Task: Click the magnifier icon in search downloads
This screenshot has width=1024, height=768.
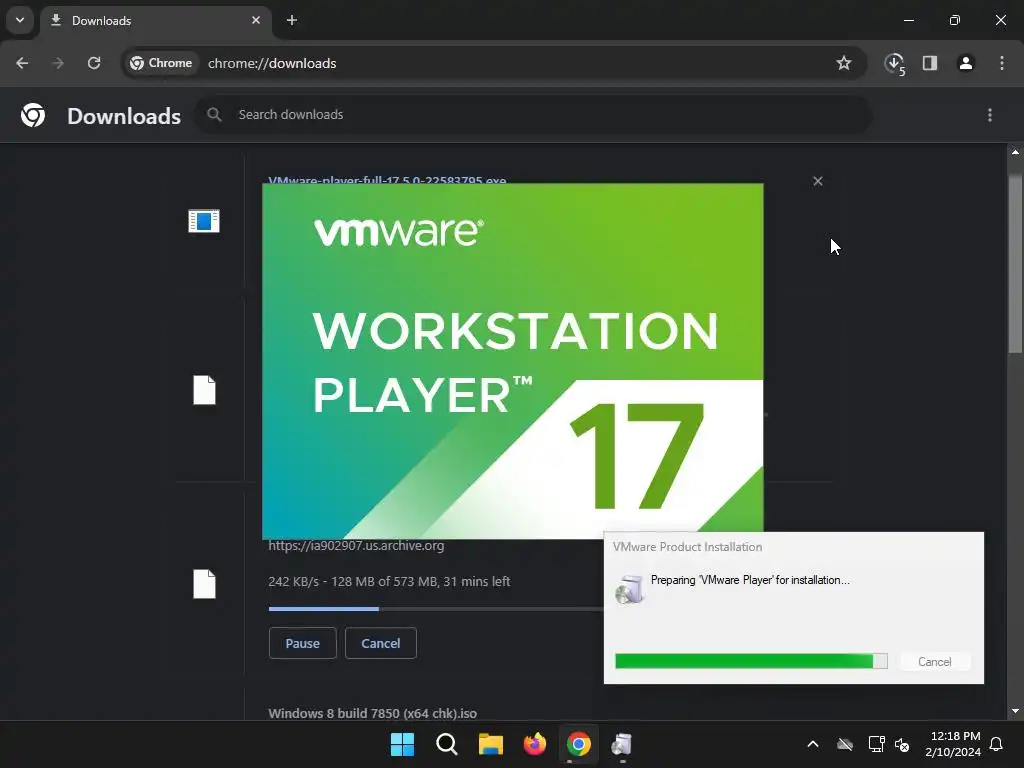Action: [x=214, y=115]
